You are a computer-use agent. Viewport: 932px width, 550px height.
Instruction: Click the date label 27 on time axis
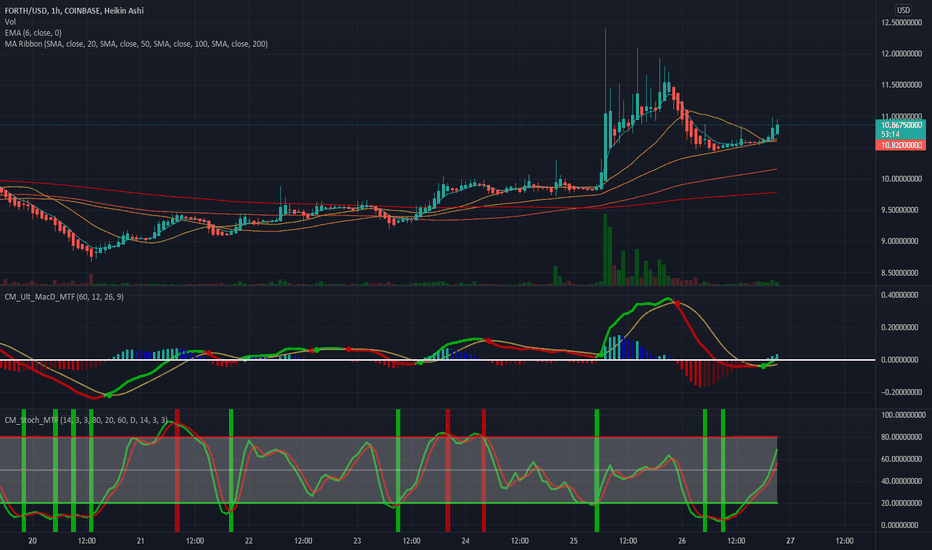tap(791, 540)
